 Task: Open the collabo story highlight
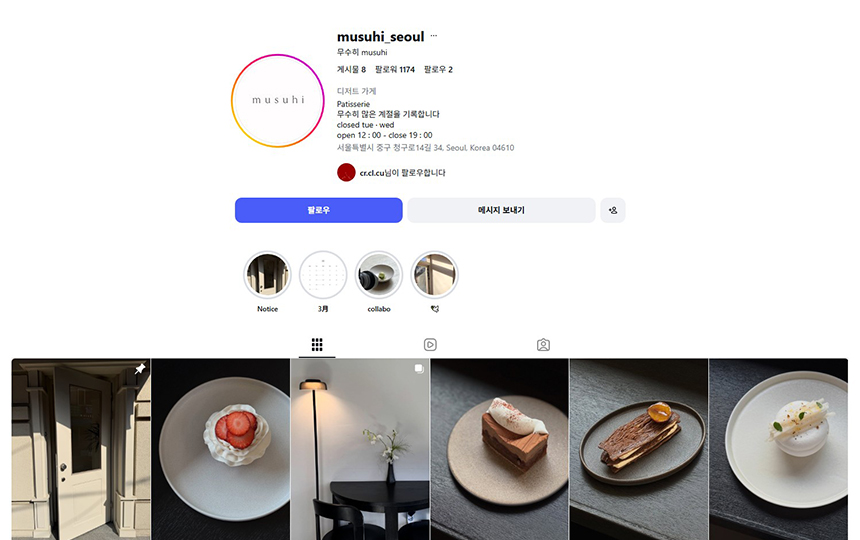pos(378,275)
